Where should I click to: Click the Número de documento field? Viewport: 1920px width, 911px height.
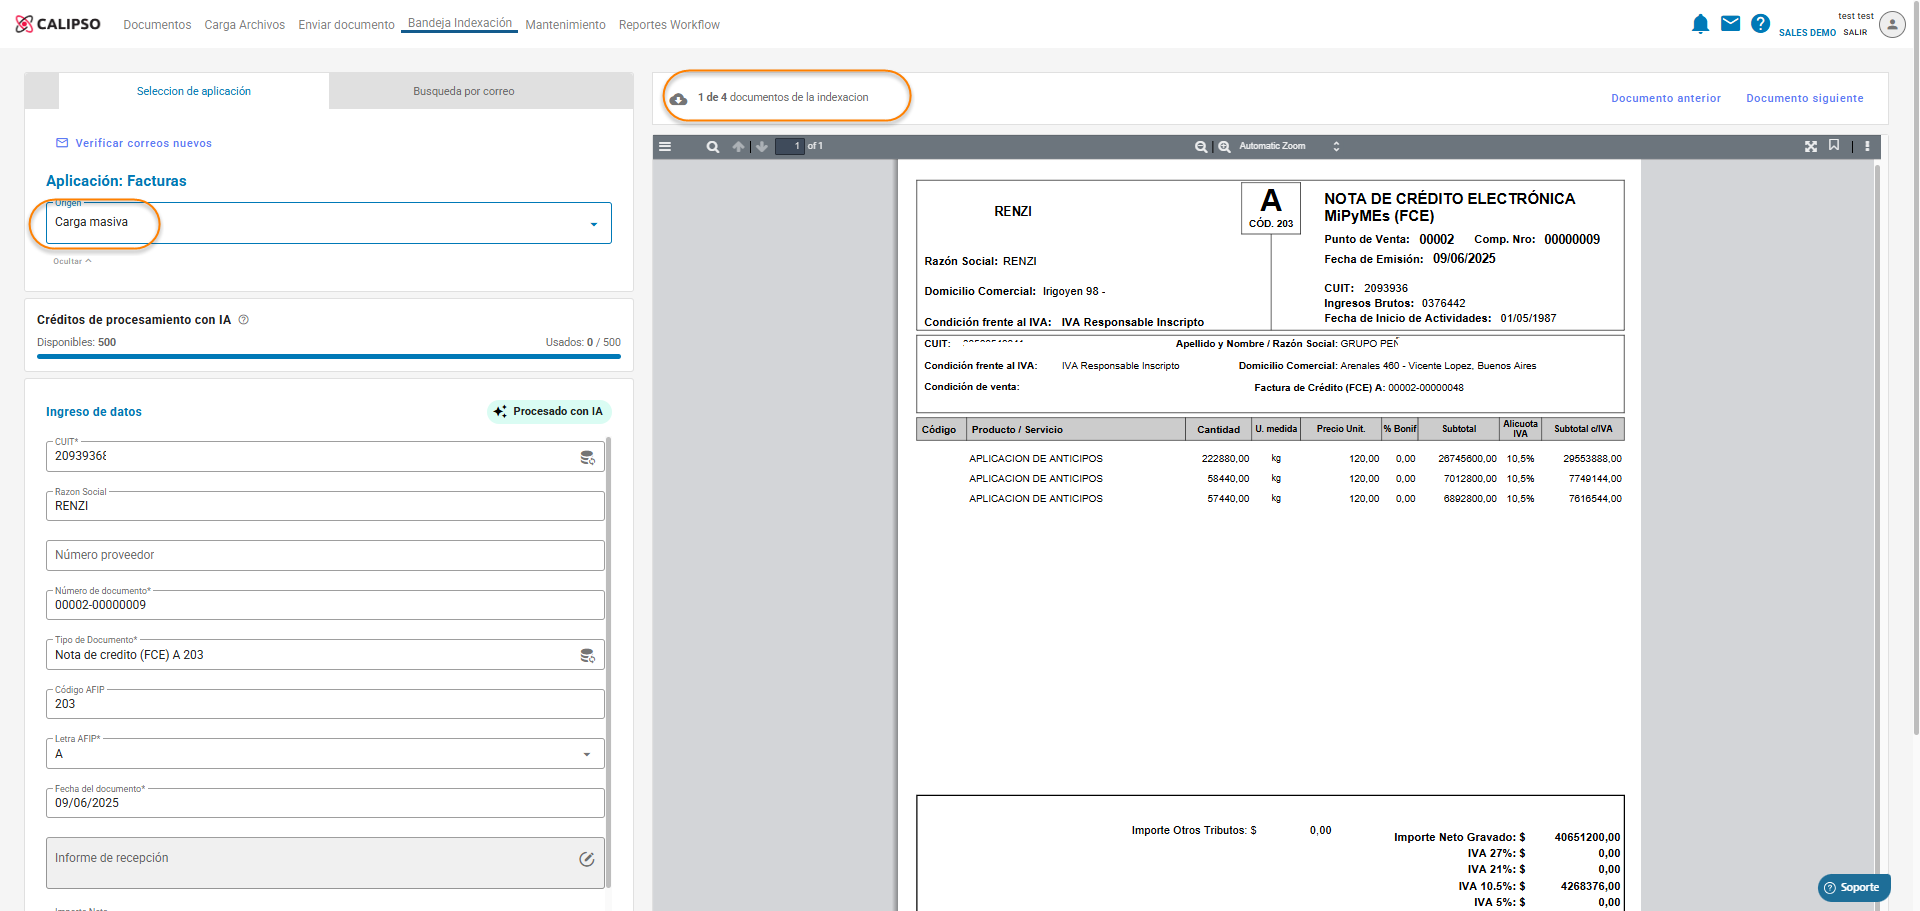[x=325, y=605]
